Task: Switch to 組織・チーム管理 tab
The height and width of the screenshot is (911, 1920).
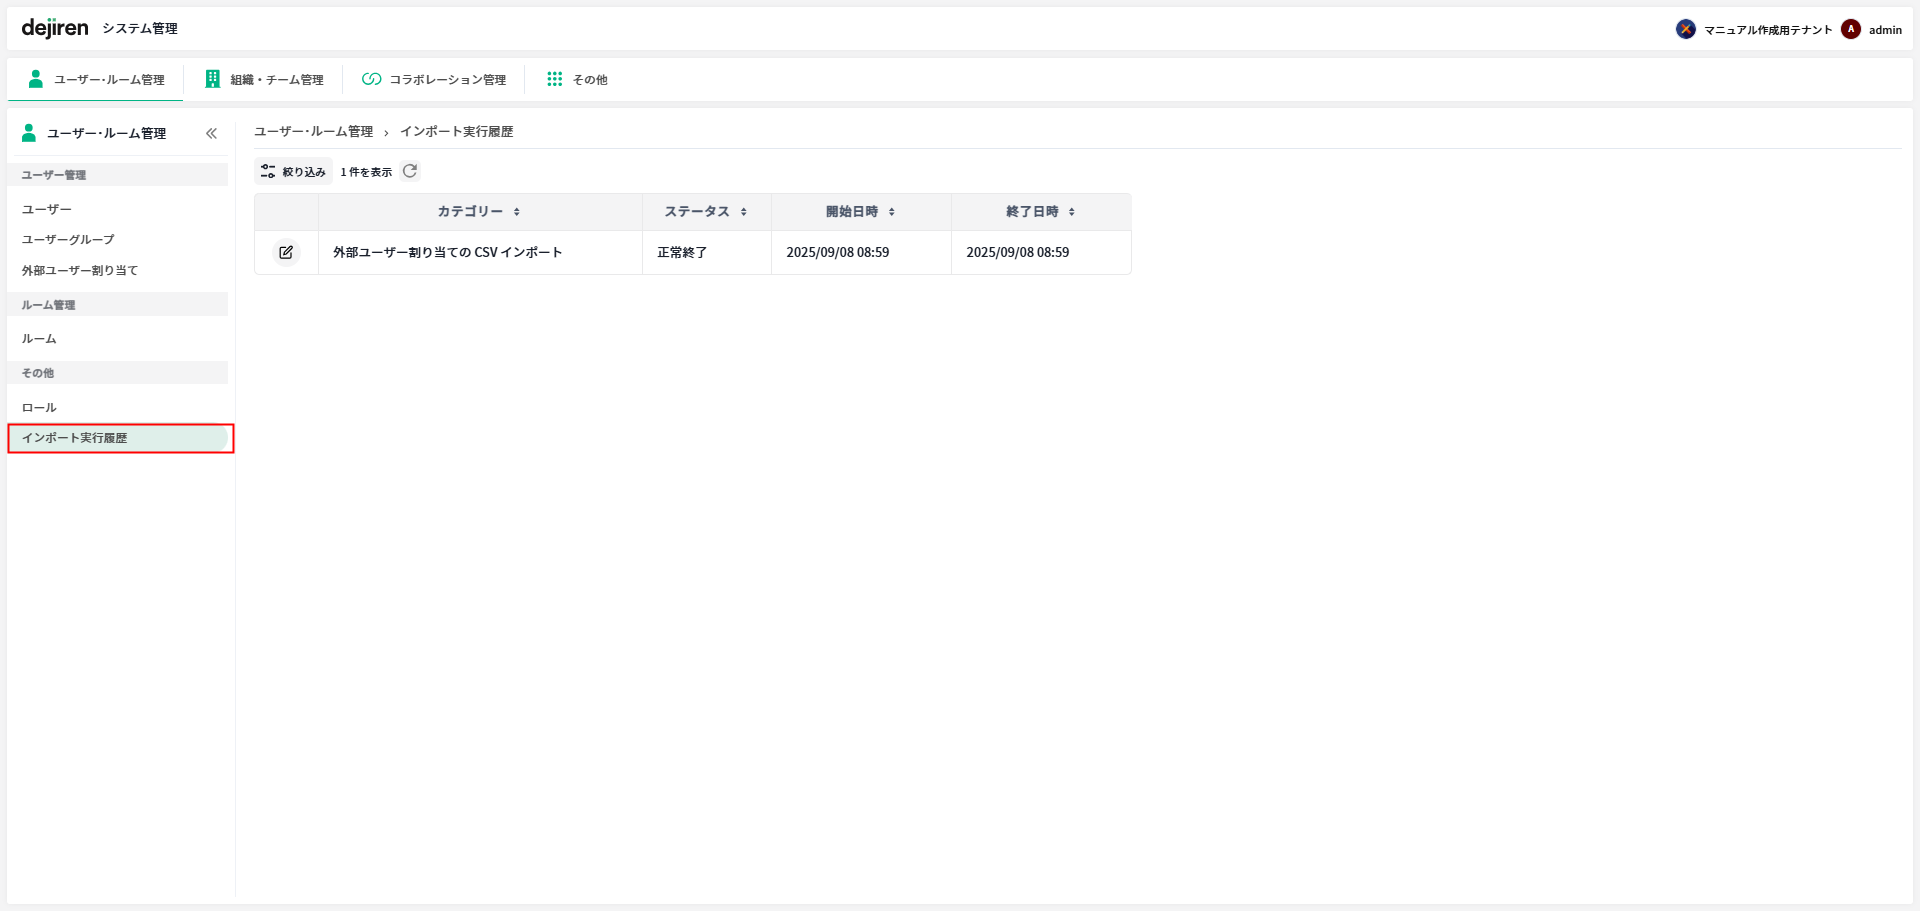Action: [x=264, y=79]
